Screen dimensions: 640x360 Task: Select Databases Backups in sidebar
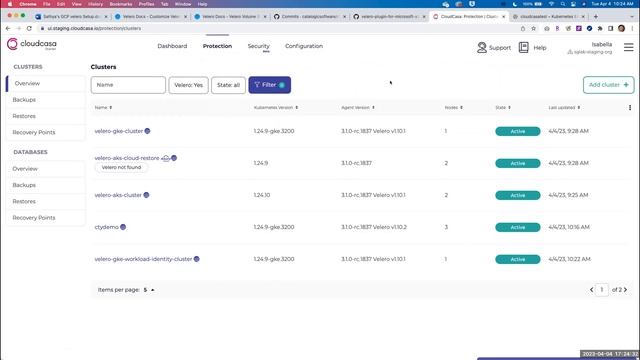coord(46,185)
